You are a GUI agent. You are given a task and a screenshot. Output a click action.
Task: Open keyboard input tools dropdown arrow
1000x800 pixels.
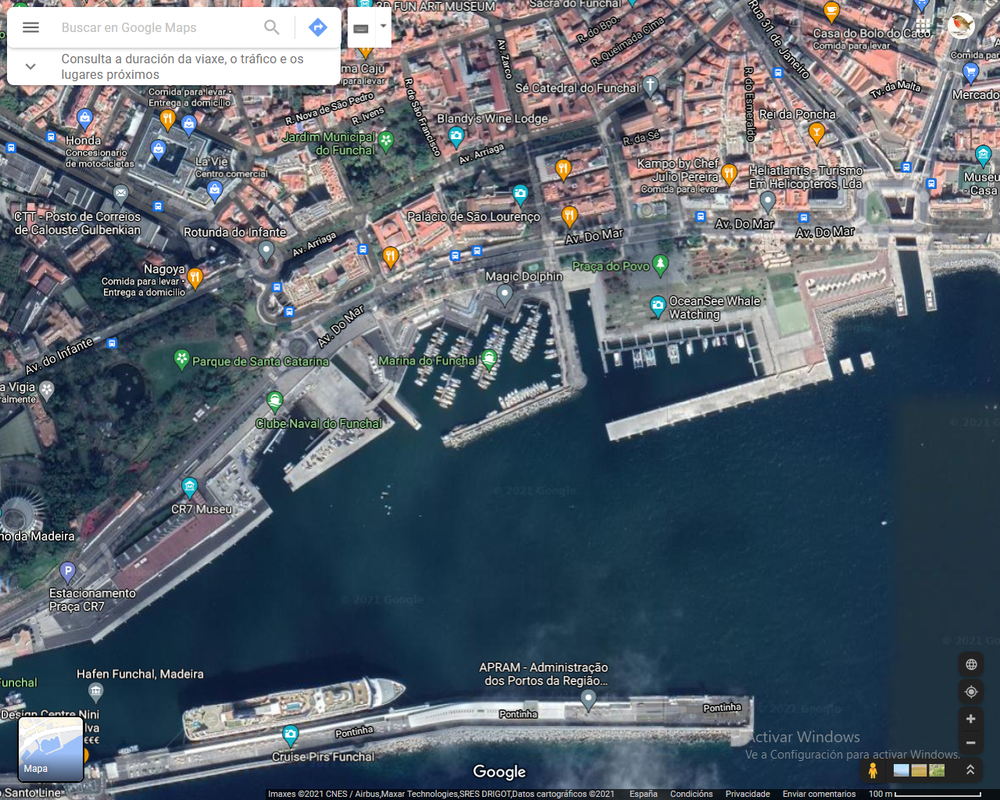[383, 27]
